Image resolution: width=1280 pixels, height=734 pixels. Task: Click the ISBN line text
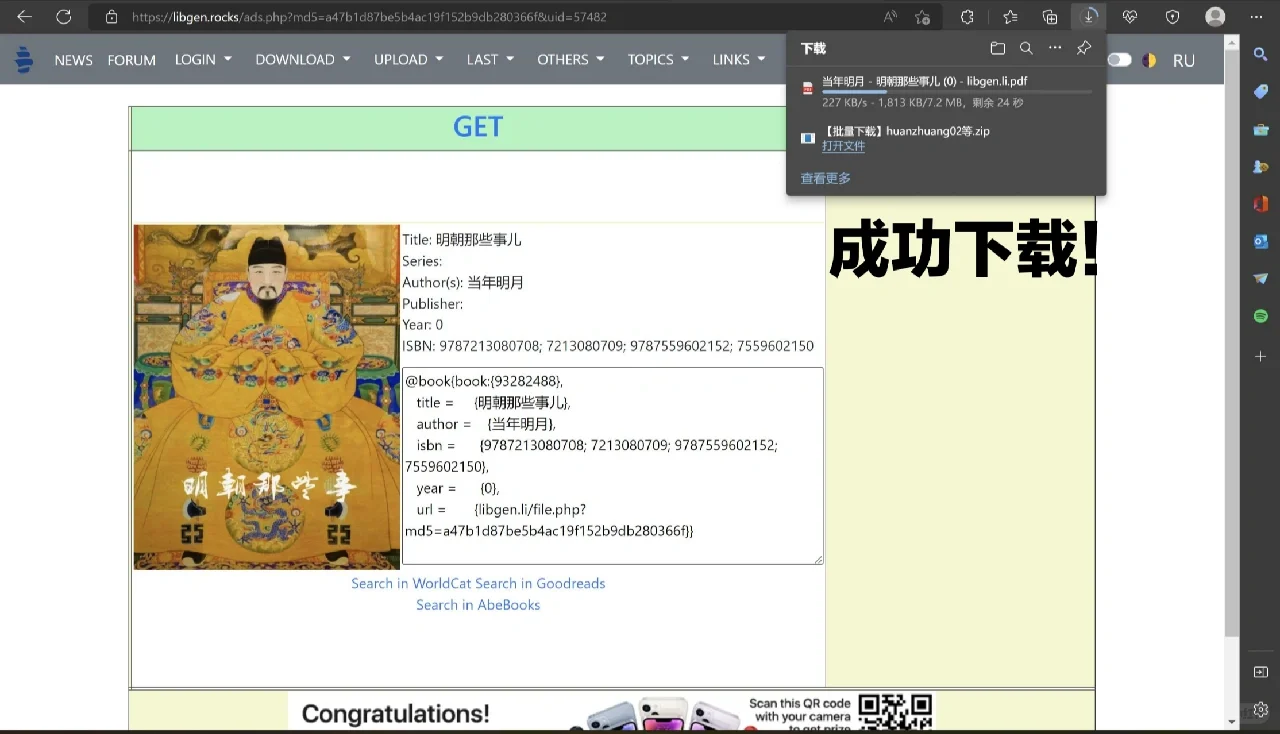[x=608, y=346]
